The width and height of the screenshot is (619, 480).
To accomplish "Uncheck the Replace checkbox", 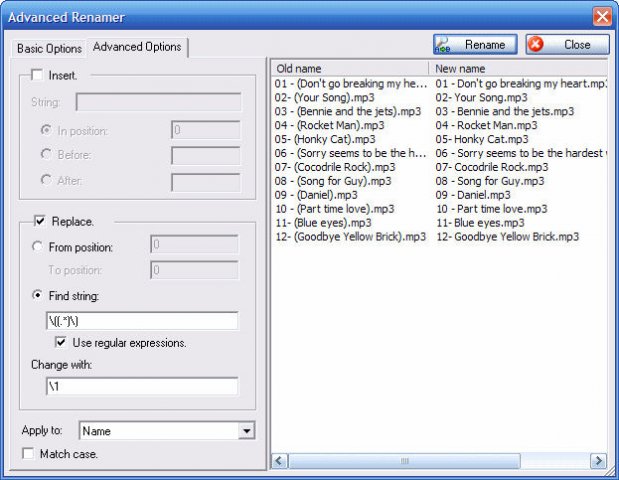I will 39,221.
